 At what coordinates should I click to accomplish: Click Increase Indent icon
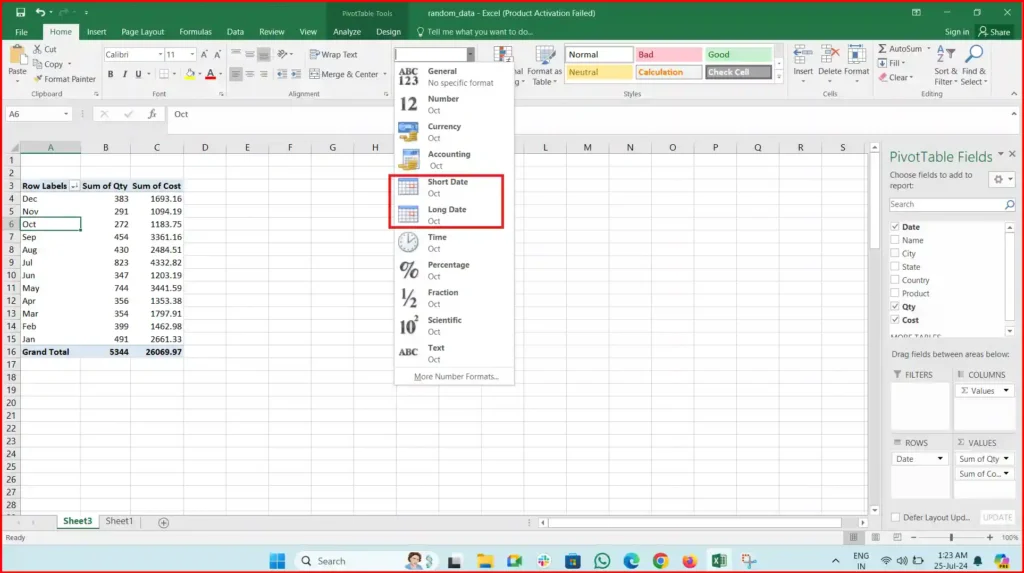point(296,74)
